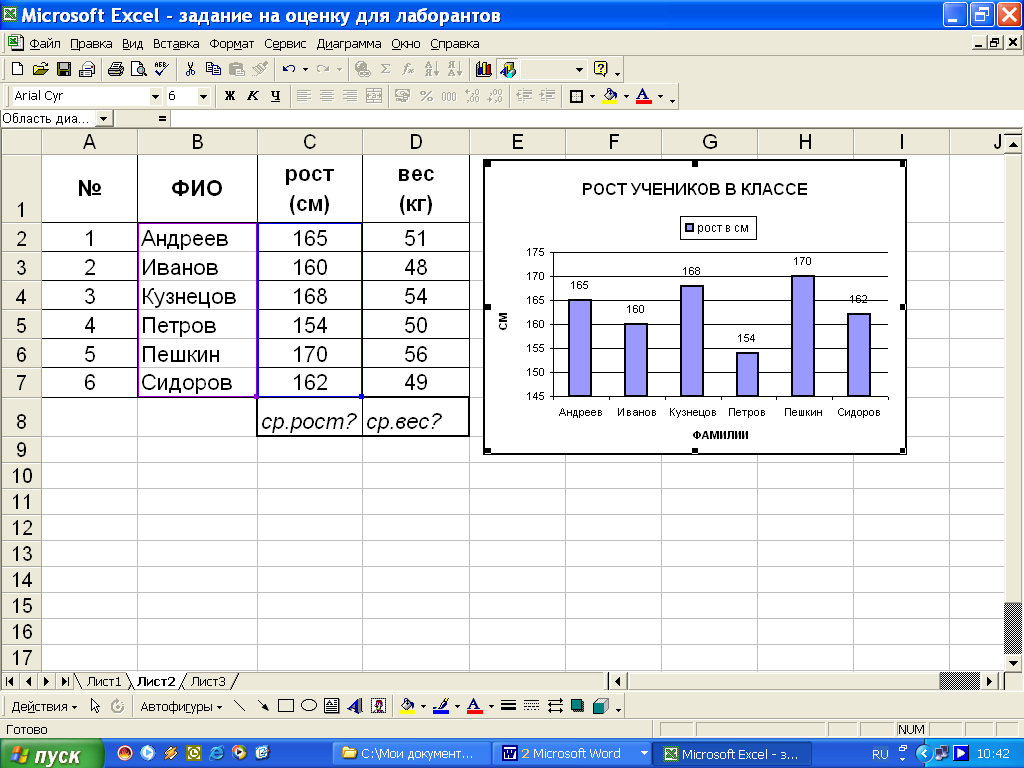Expand the zoom level dropdown
The image size is (1024, 768).
pyautogui.click(x=579, y=69)
